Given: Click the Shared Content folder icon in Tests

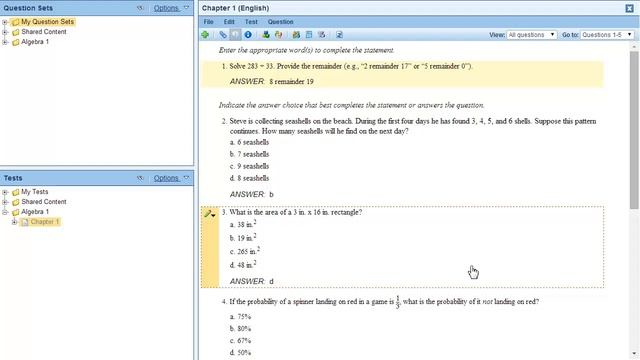Looking at the screenshot, I should tap(16, 202).
